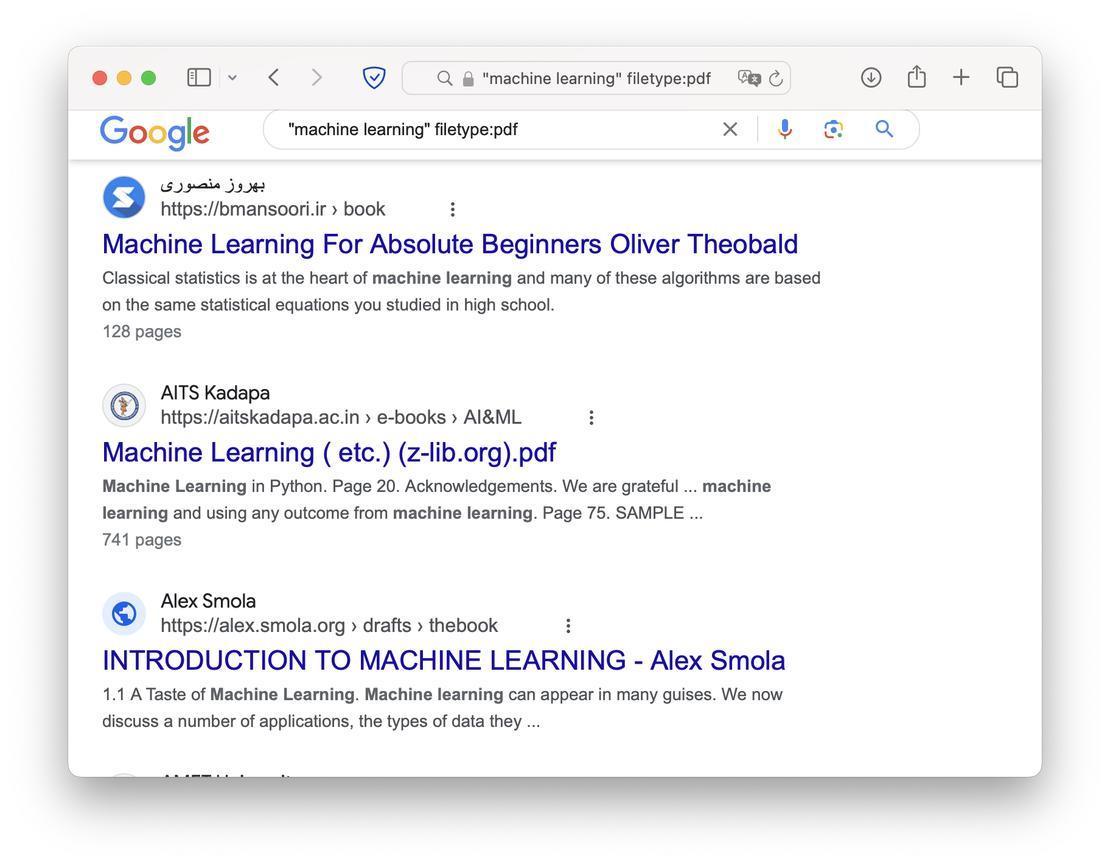Click the Safari address bar field
1110x867 pixels.
pyautogui.click(x=596, y=78)
